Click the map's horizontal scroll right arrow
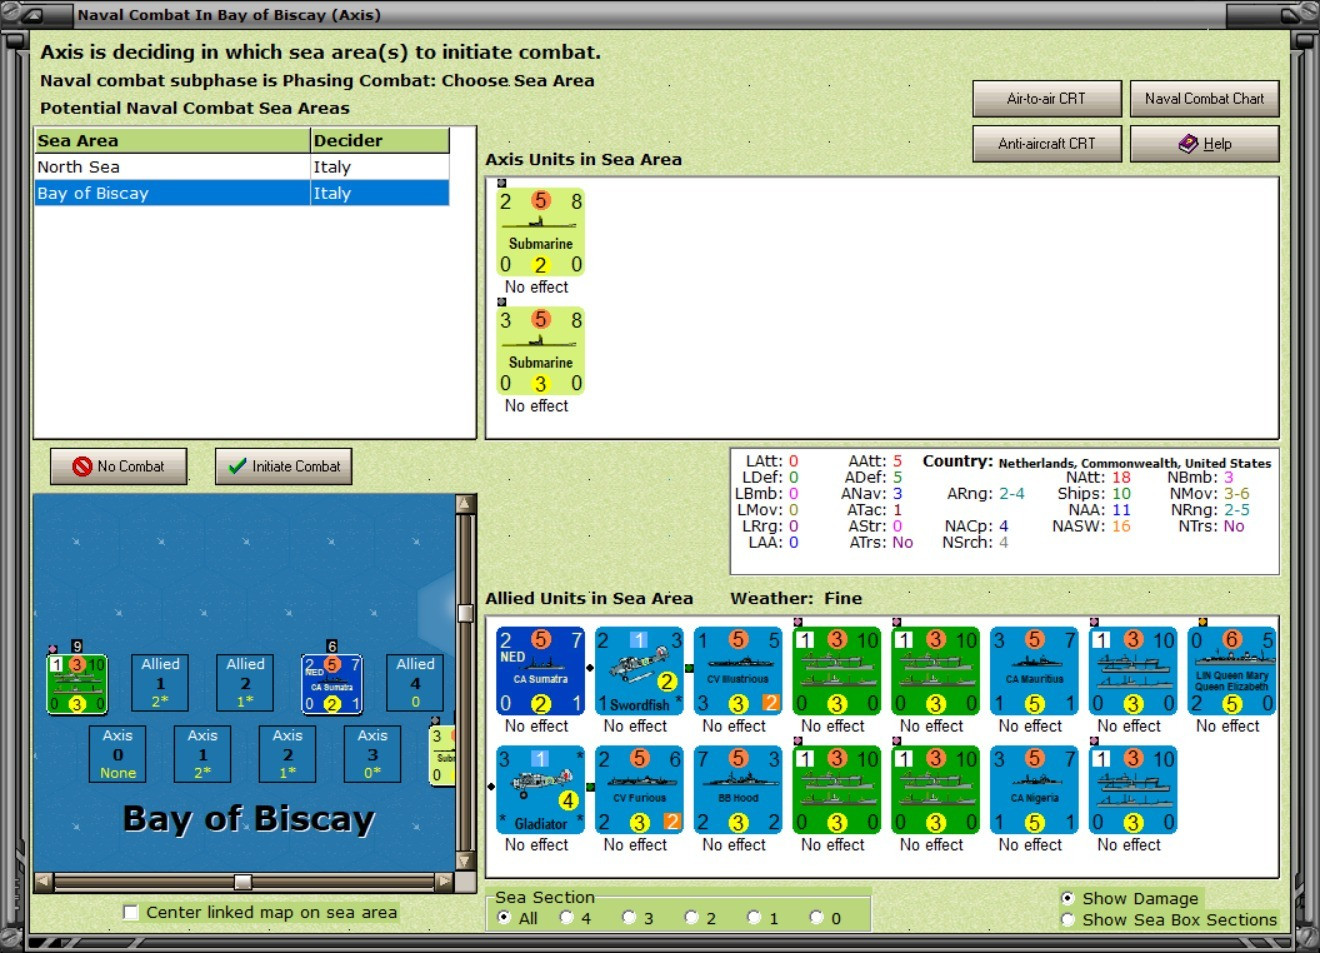The height and width of the screenshot is (953, 1320). 445,881
